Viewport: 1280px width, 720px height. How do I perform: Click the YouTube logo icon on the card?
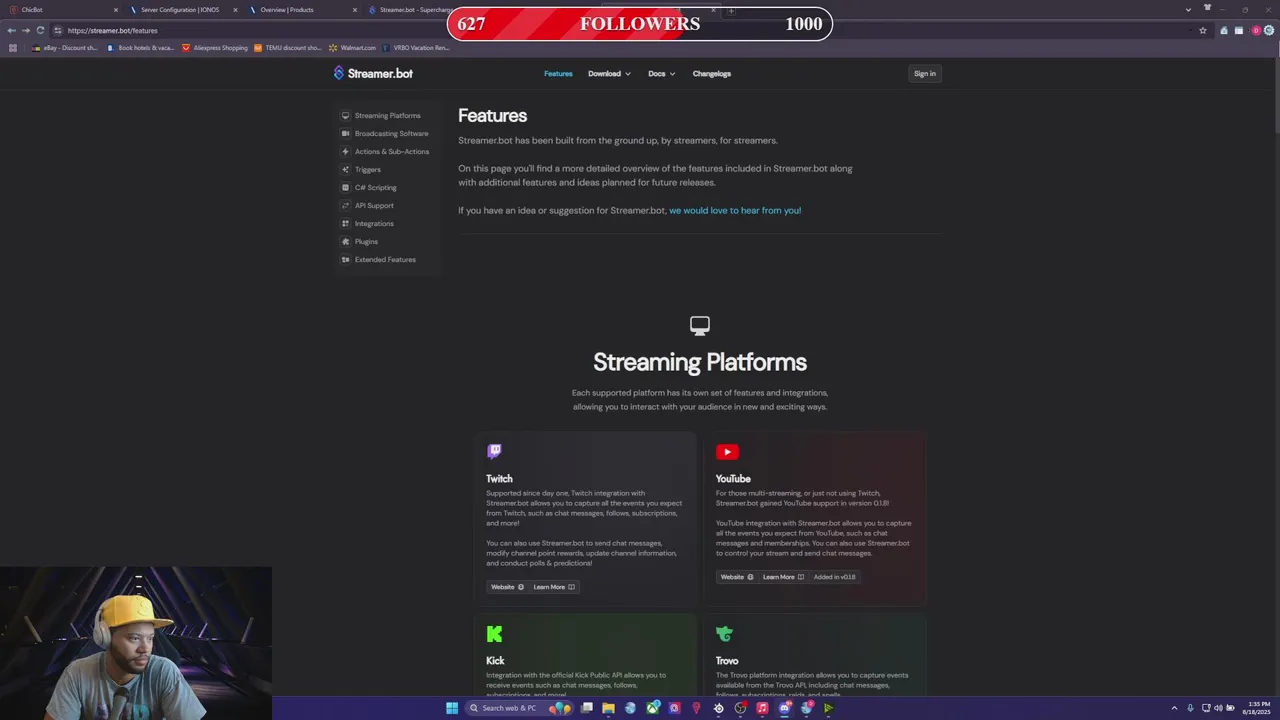pos(727,451)
